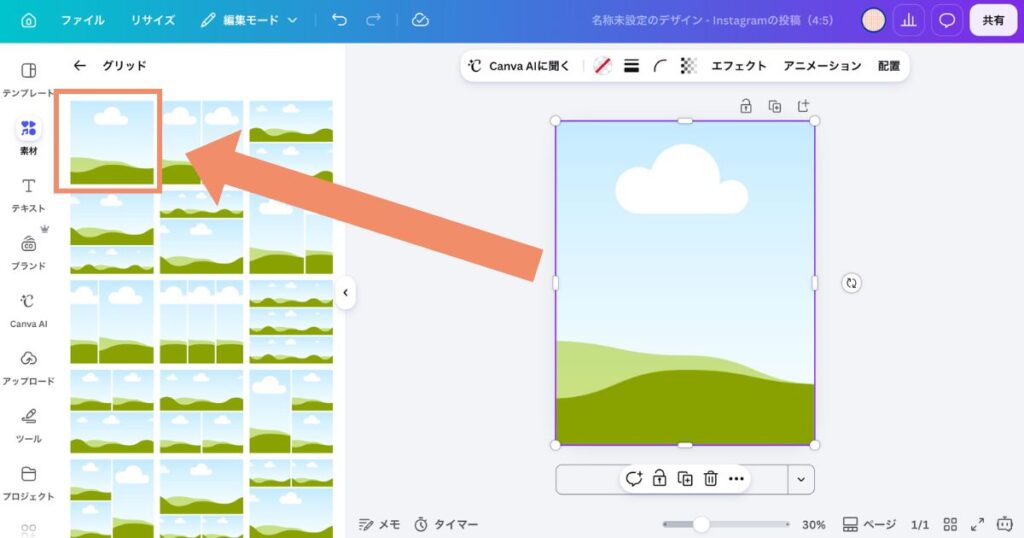Screen dimensions: 1024x538
Task: Select the single-frame grid thumbnail
Action: tap(112, 142)
